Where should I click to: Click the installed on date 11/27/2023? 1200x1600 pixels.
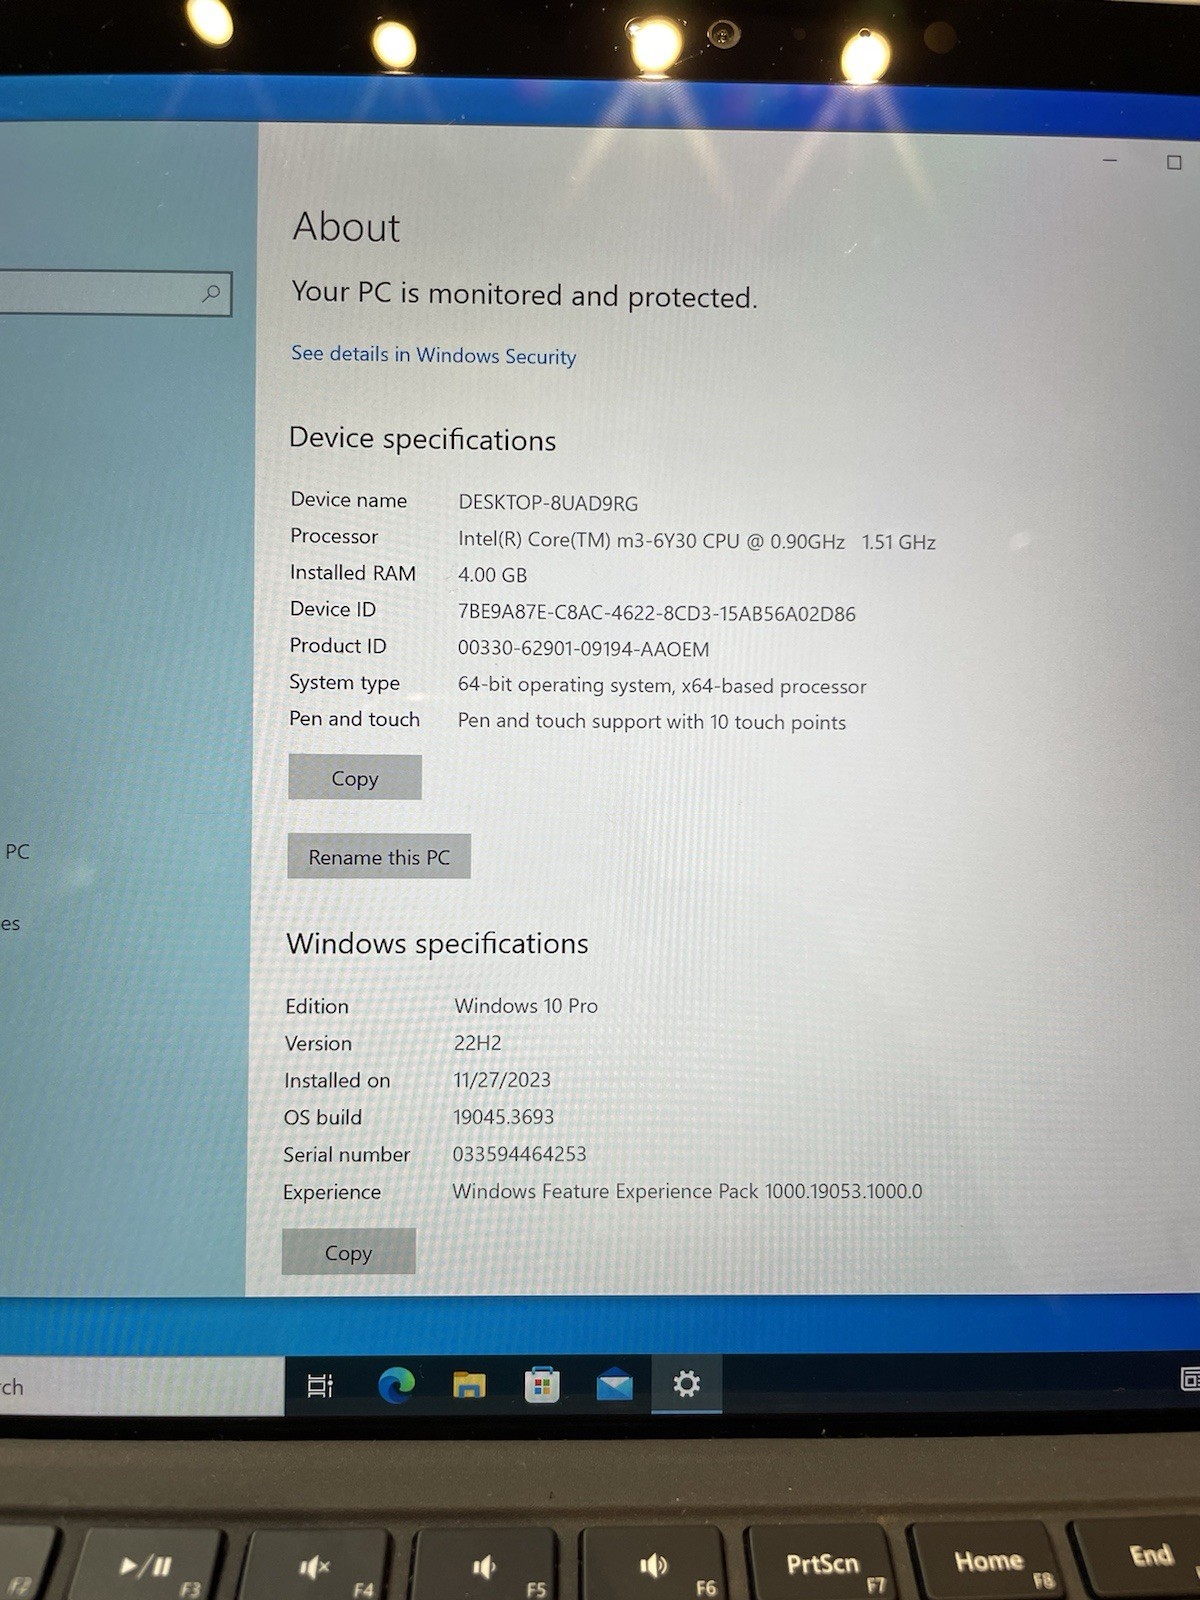coord(502,1080)
